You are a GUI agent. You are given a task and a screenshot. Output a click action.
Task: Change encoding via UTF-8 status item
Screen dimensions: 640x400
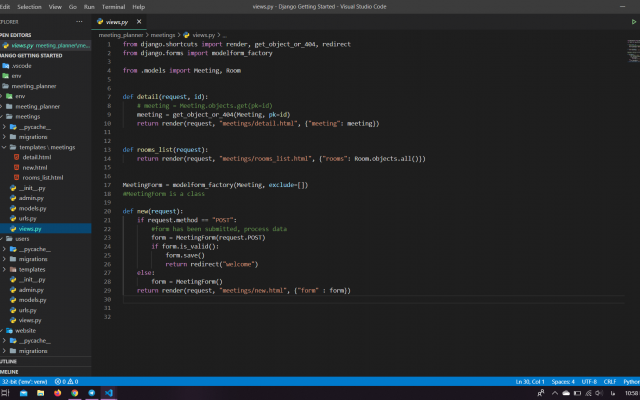coord(589,382)
